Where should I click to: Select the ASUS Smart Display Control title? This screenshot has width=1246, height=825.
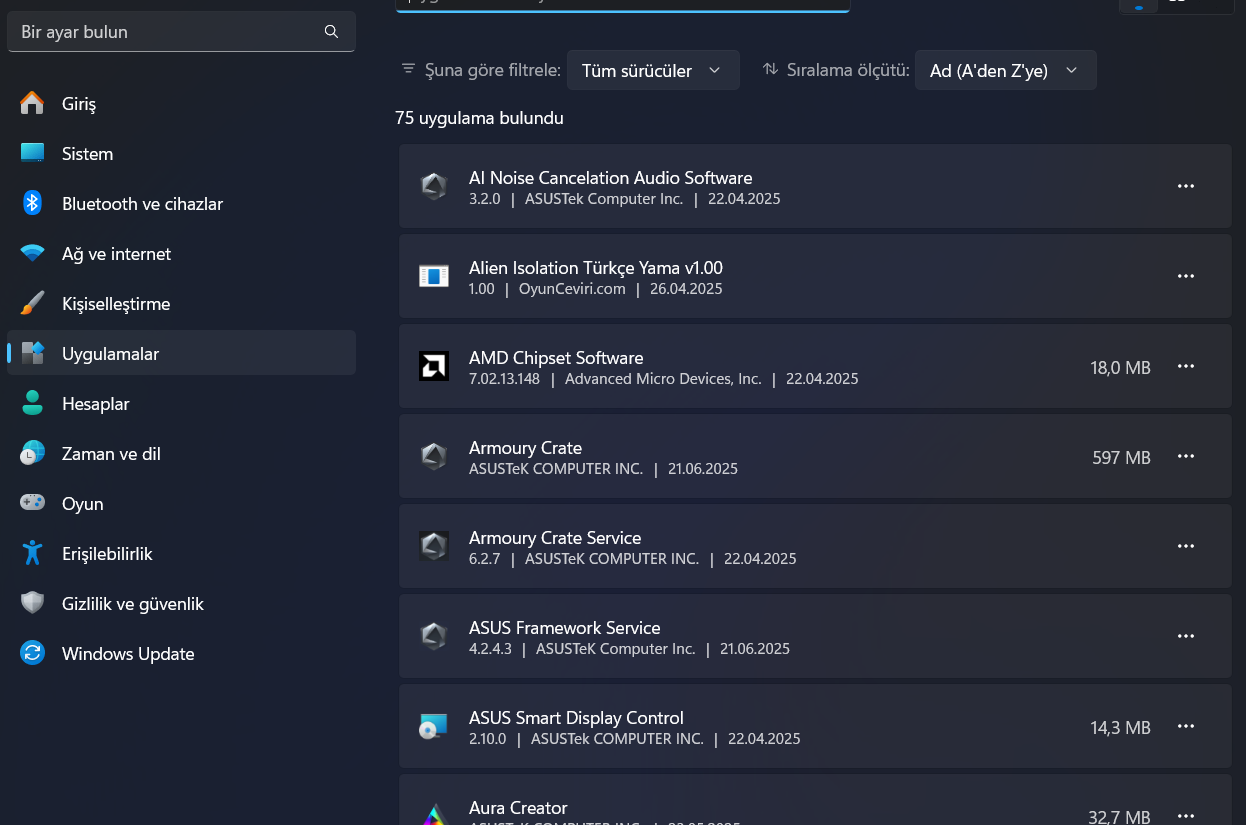576,718
